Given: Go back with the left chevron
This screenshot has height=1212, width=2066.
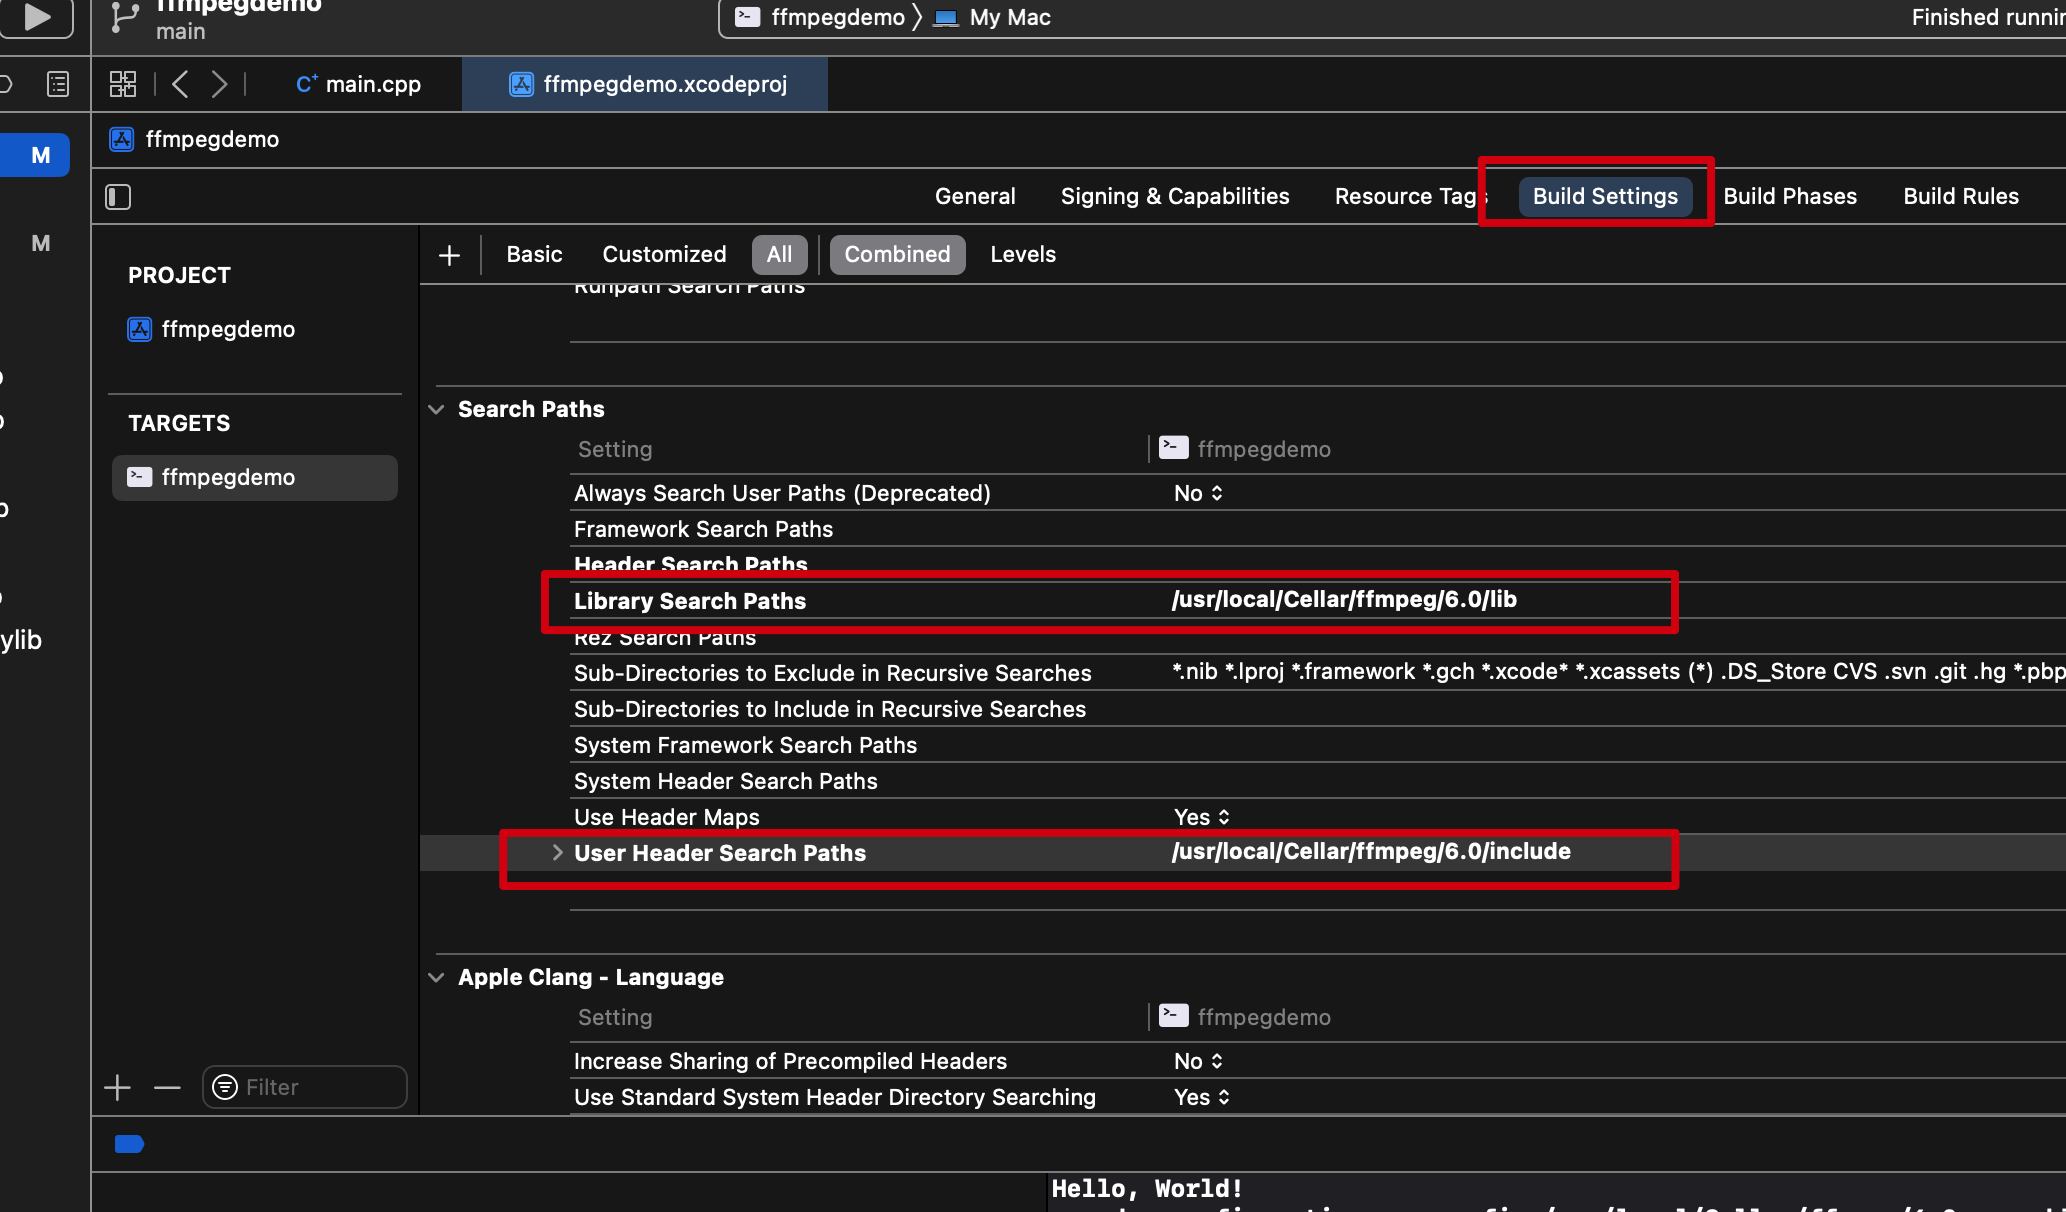Looking at the screenshot, I should pyautogui.click(x=180, y=84).
